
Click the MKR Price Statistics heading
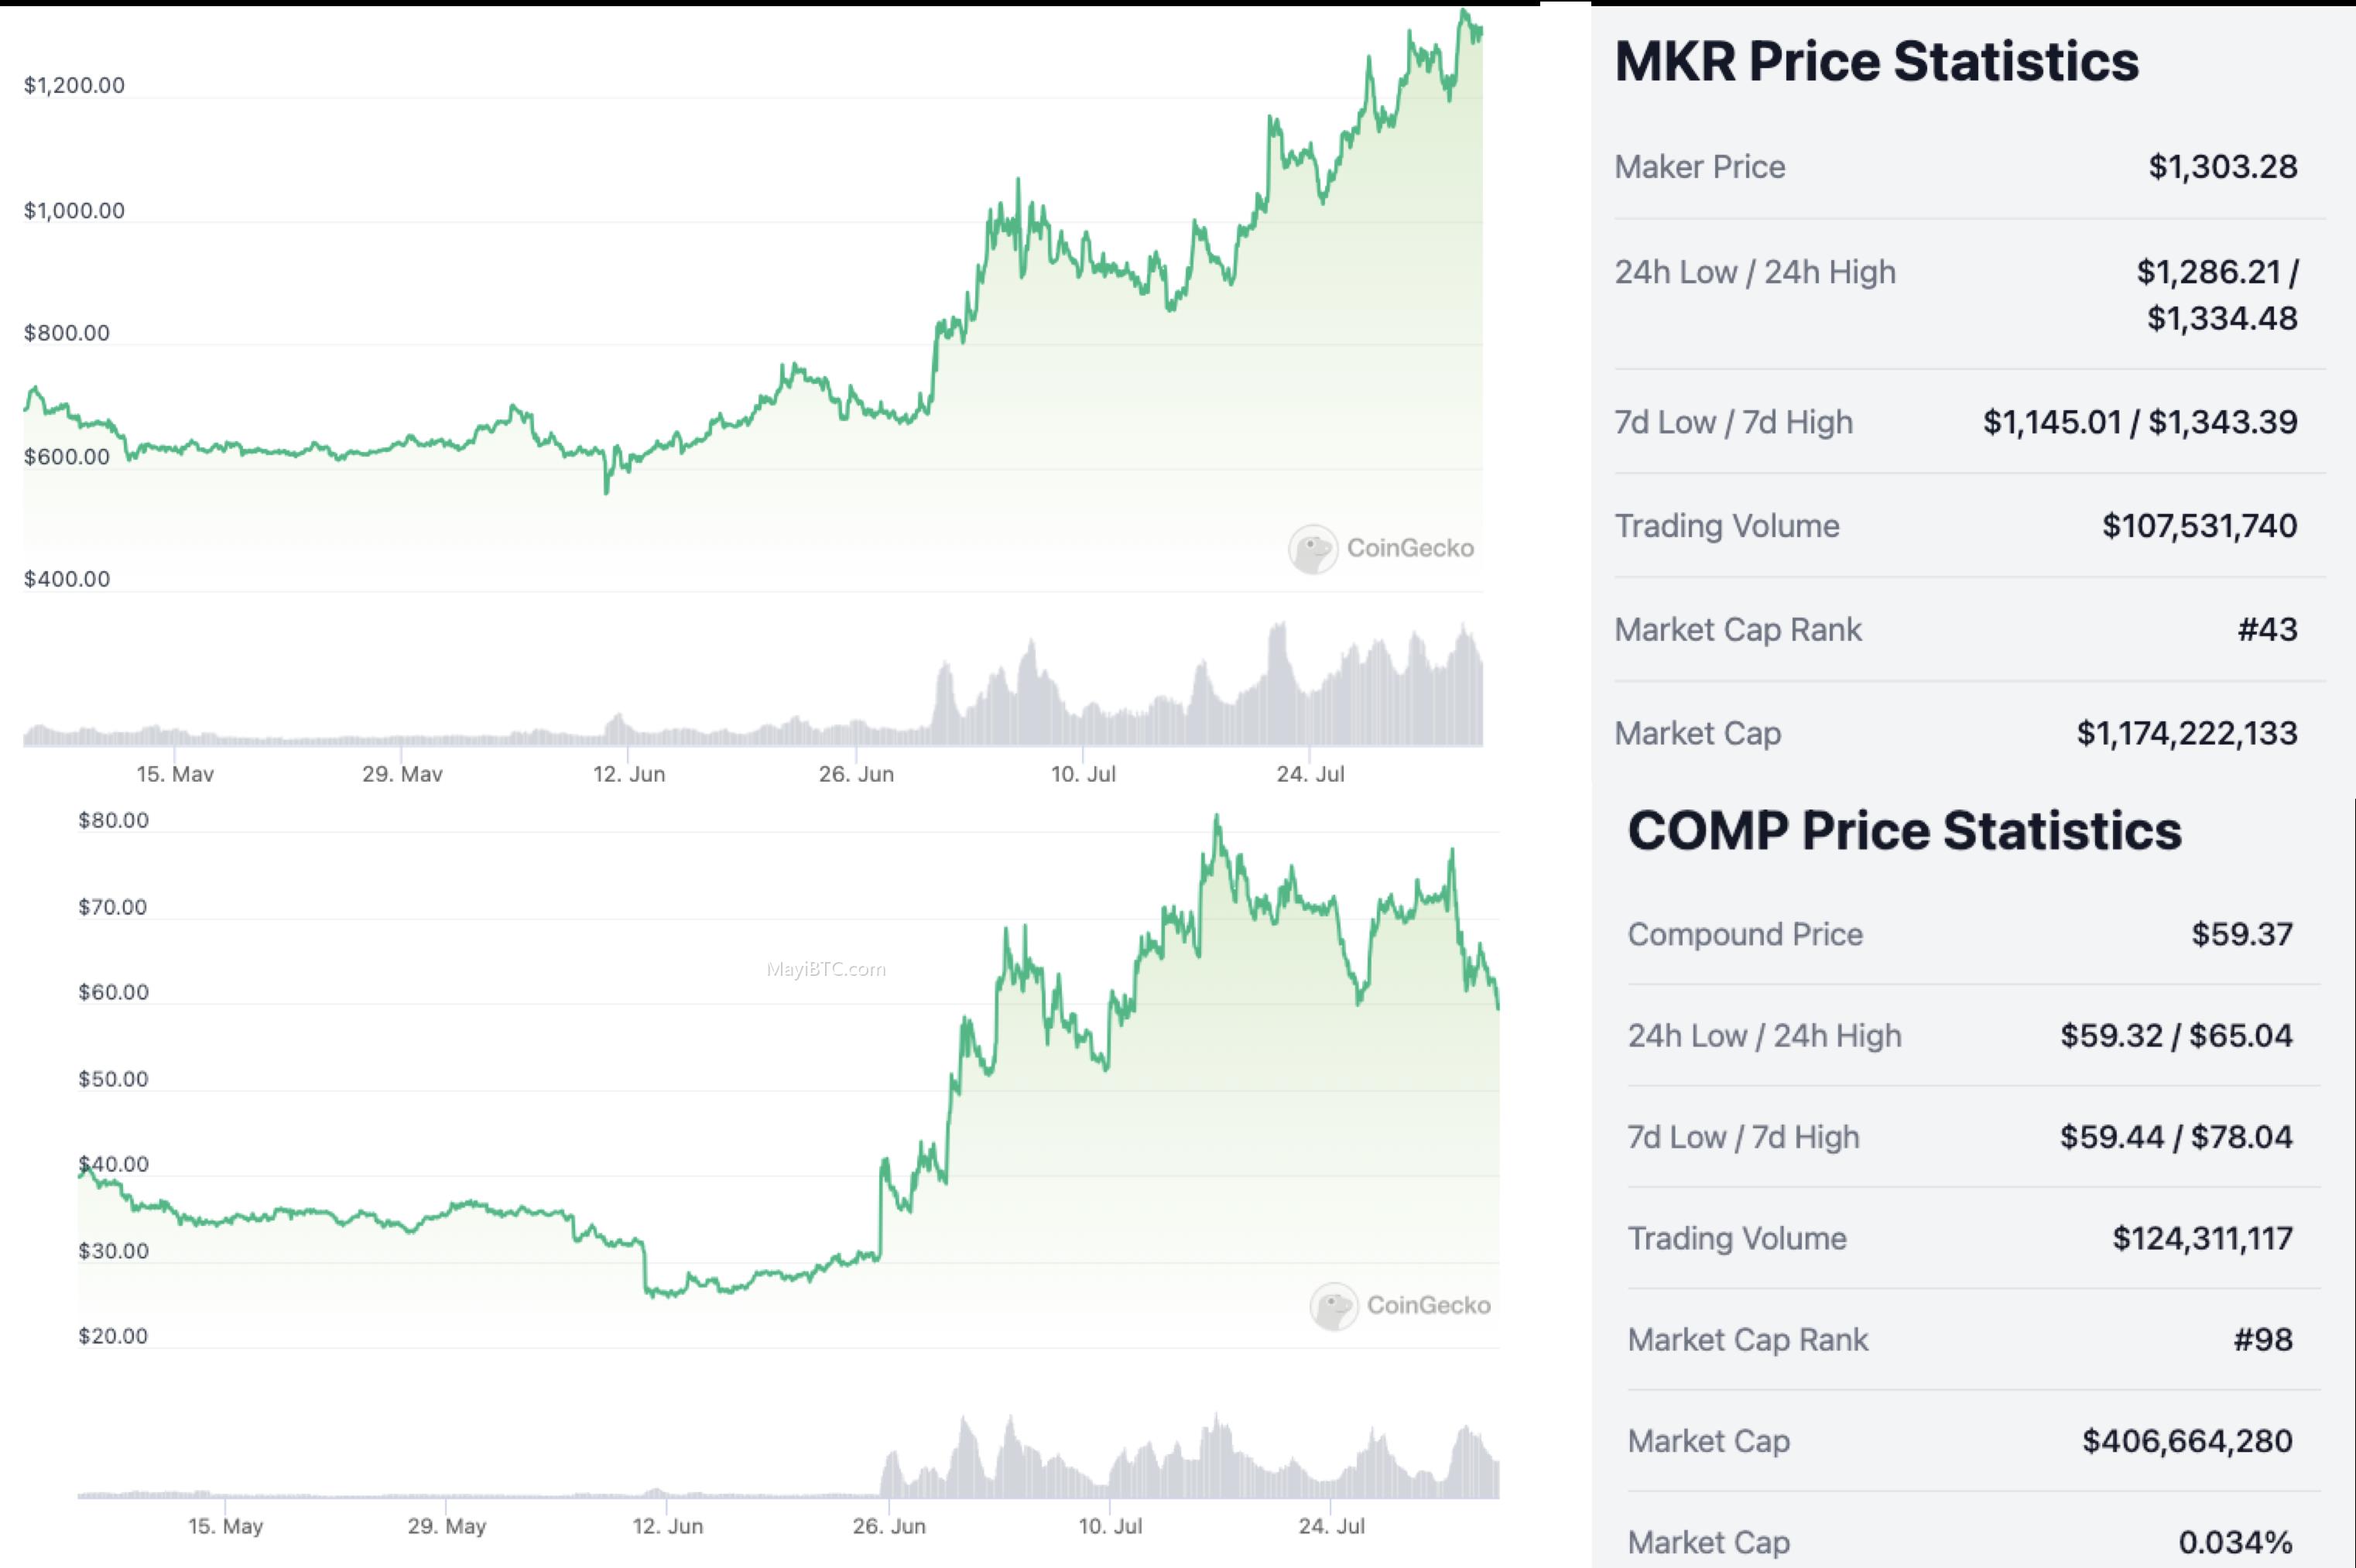click(1876, 62)
